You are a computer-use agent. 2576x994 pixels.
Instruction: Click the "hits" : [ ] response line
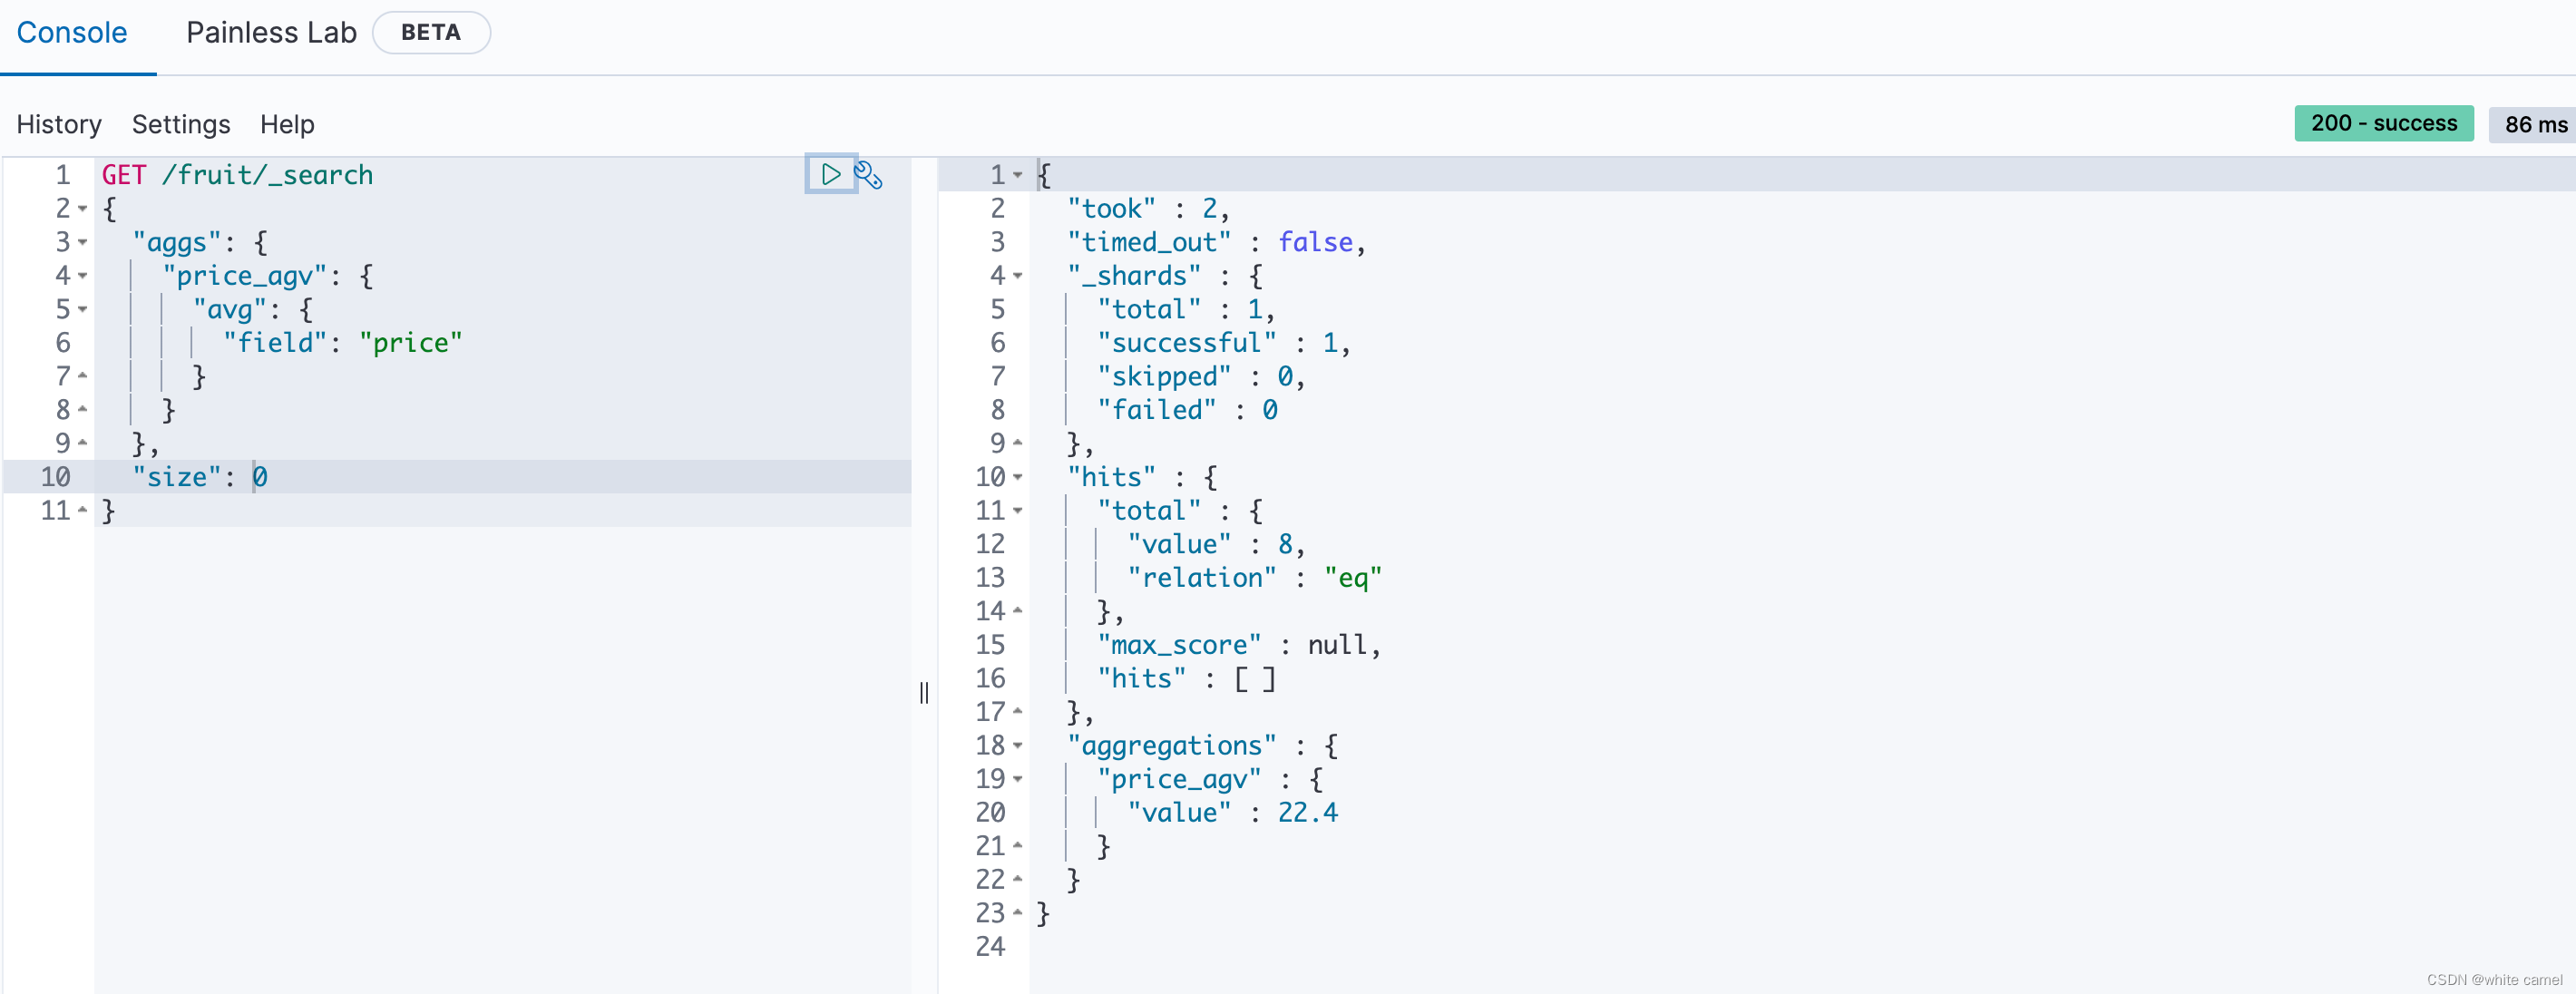[1186, 679]
